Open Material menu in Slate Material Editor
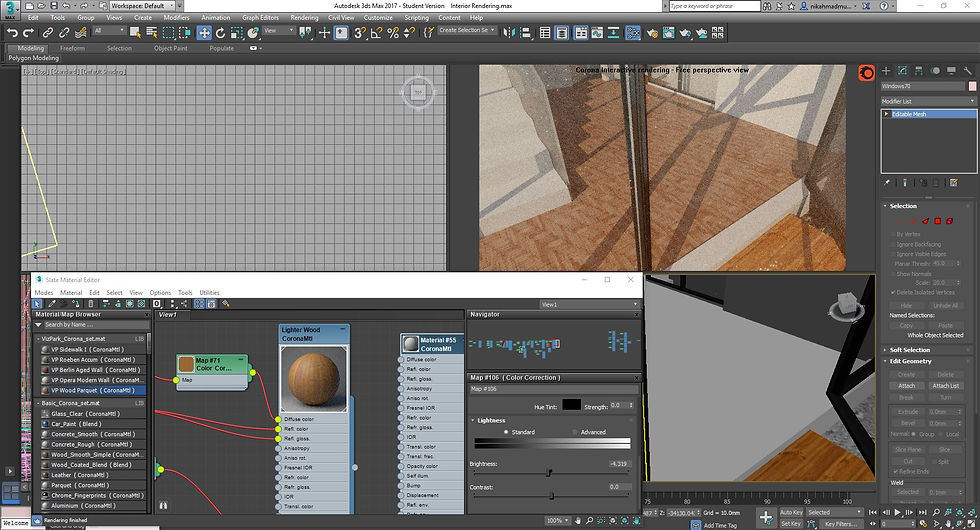This screenshot has height=530, width=980. point(71,292)
